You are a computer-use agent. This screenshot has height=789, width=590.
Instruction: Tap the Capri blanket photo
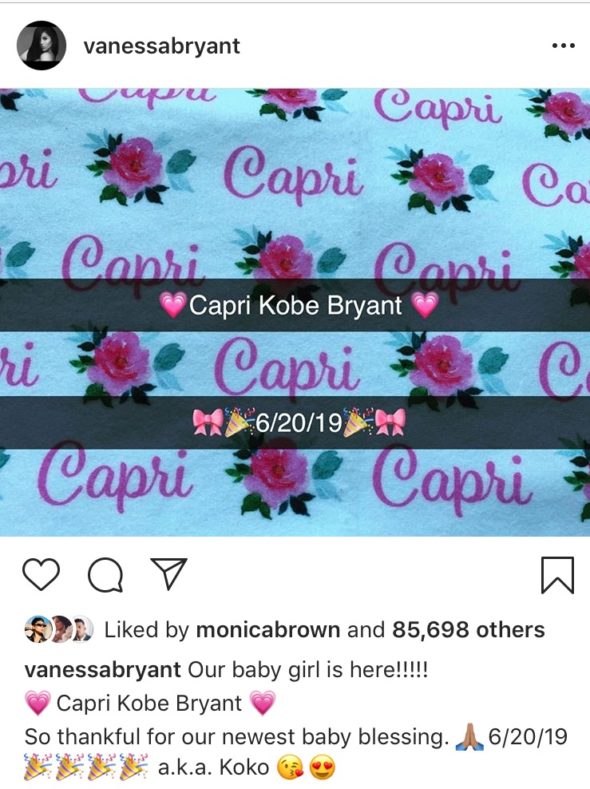pyautogui.click(x=295, y=312)
